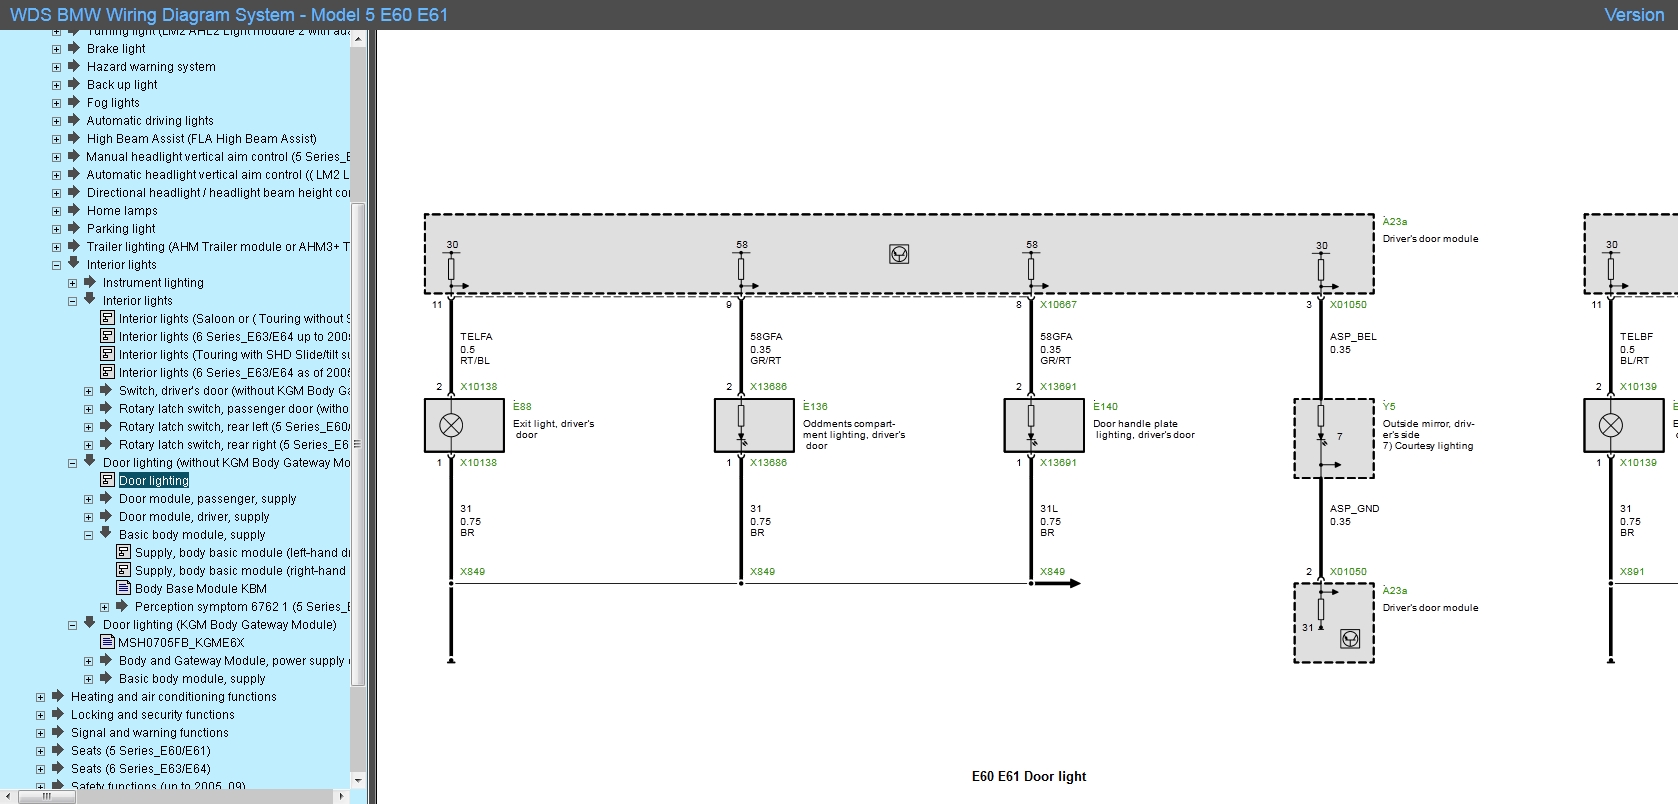Click the Y5 outside mirror component symbol
This screenshot has height=804, width=1678.
click(1333, 438)
